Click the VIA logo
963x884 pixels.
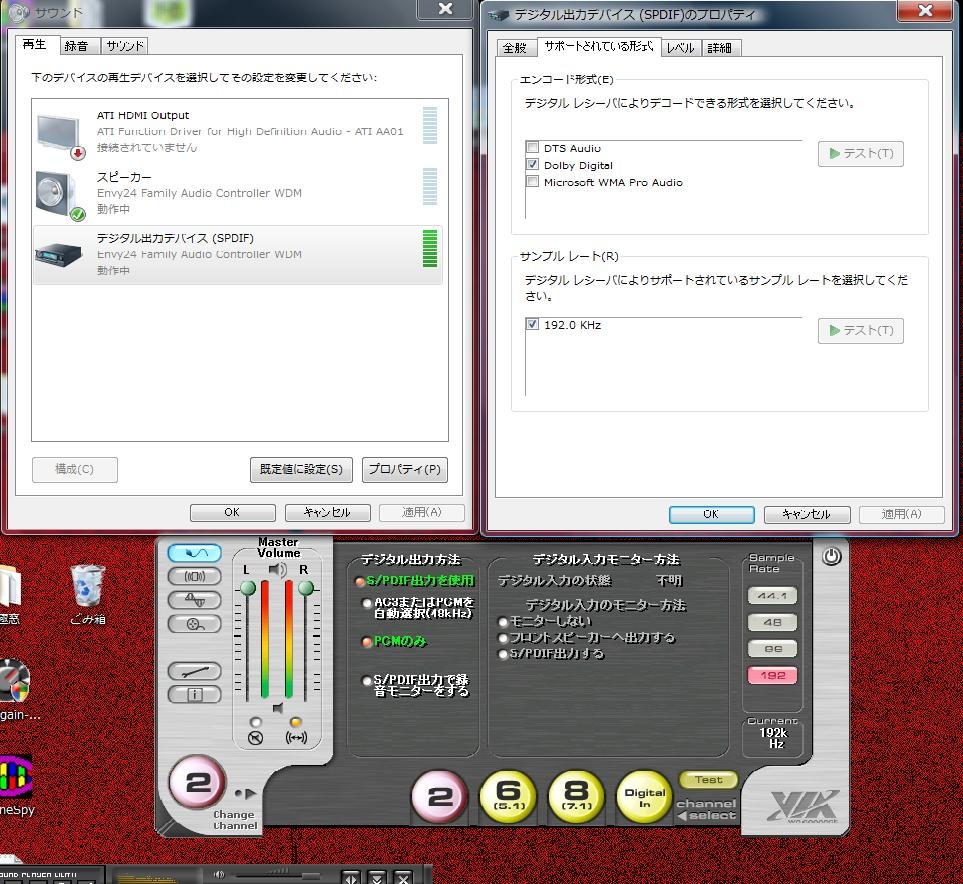[804, 805]
